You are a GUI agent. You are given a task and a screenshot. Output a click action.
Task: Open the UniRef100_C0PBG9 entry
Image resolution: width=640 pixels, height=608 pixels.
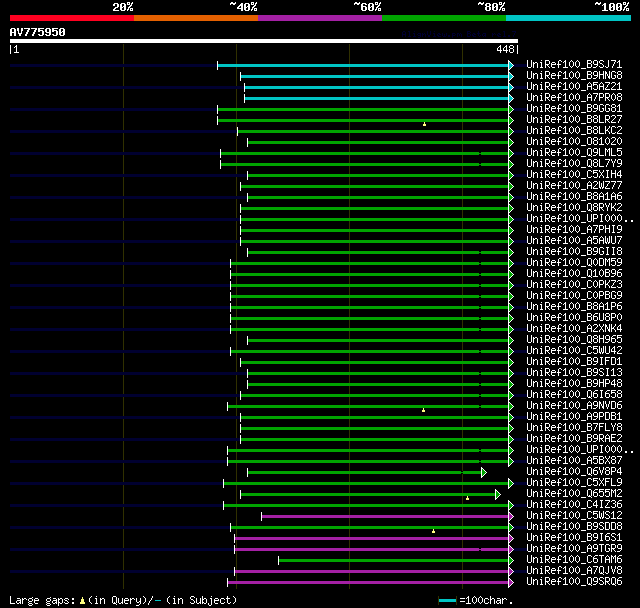coord(574,296)
